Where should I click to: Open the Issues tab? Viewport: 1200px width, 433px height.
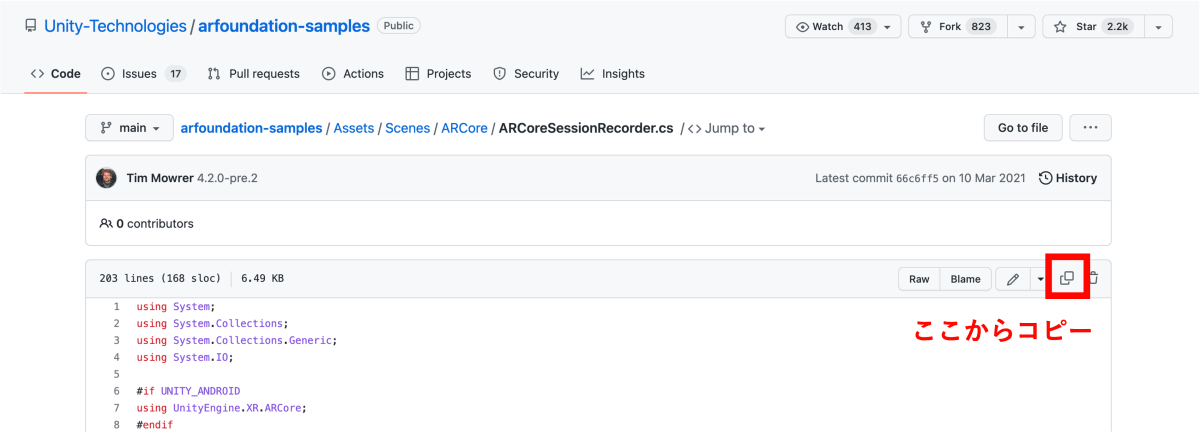coord(144,74)
